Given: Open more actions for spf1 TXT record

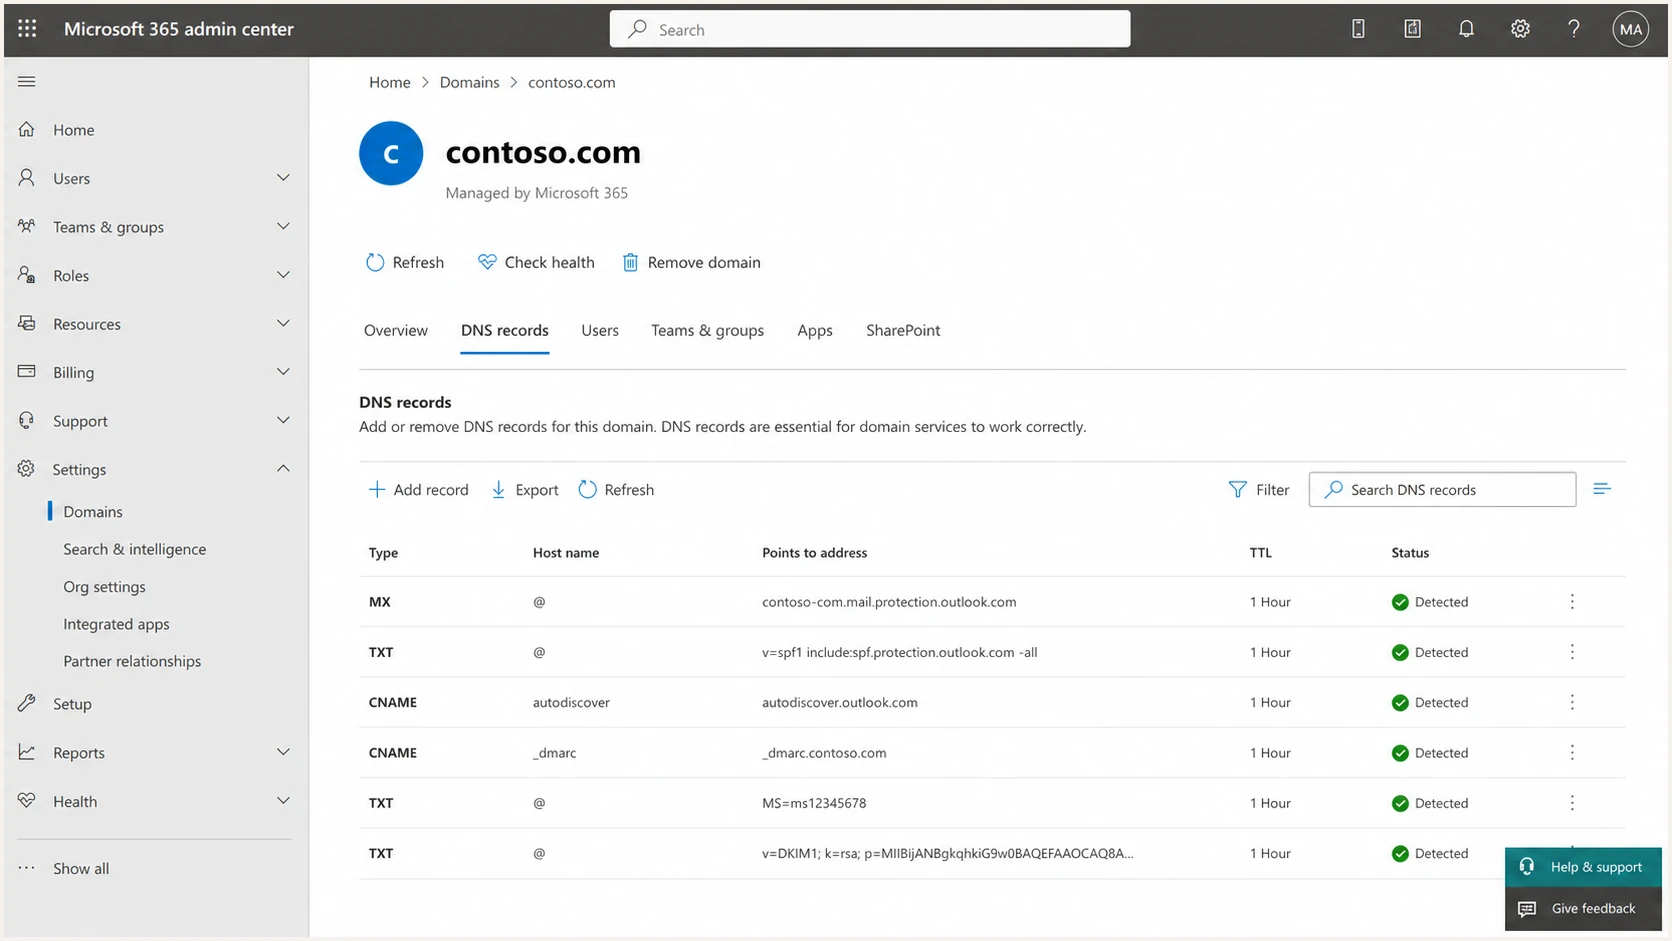Looking at the screenshot, I should pos(1572,652).
